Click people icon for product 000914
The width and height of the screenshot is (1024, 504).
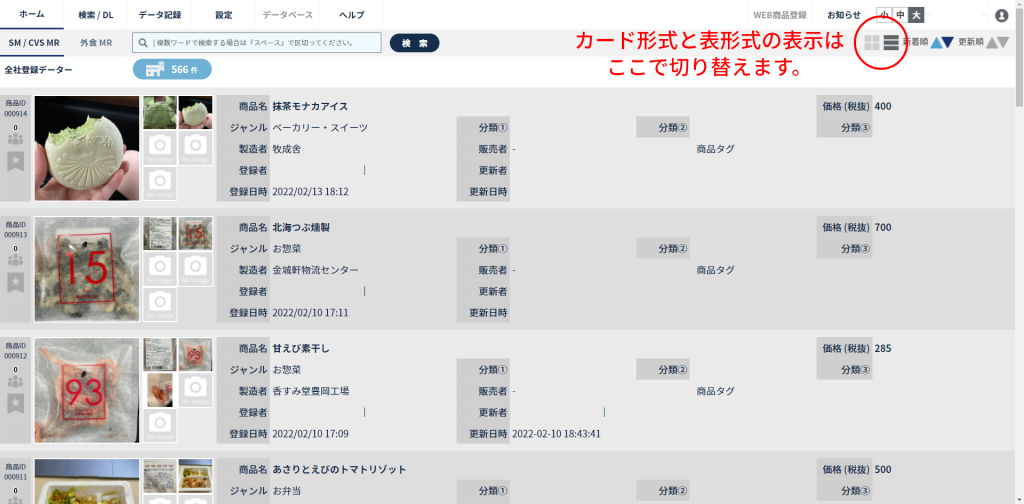click(15, 139)
